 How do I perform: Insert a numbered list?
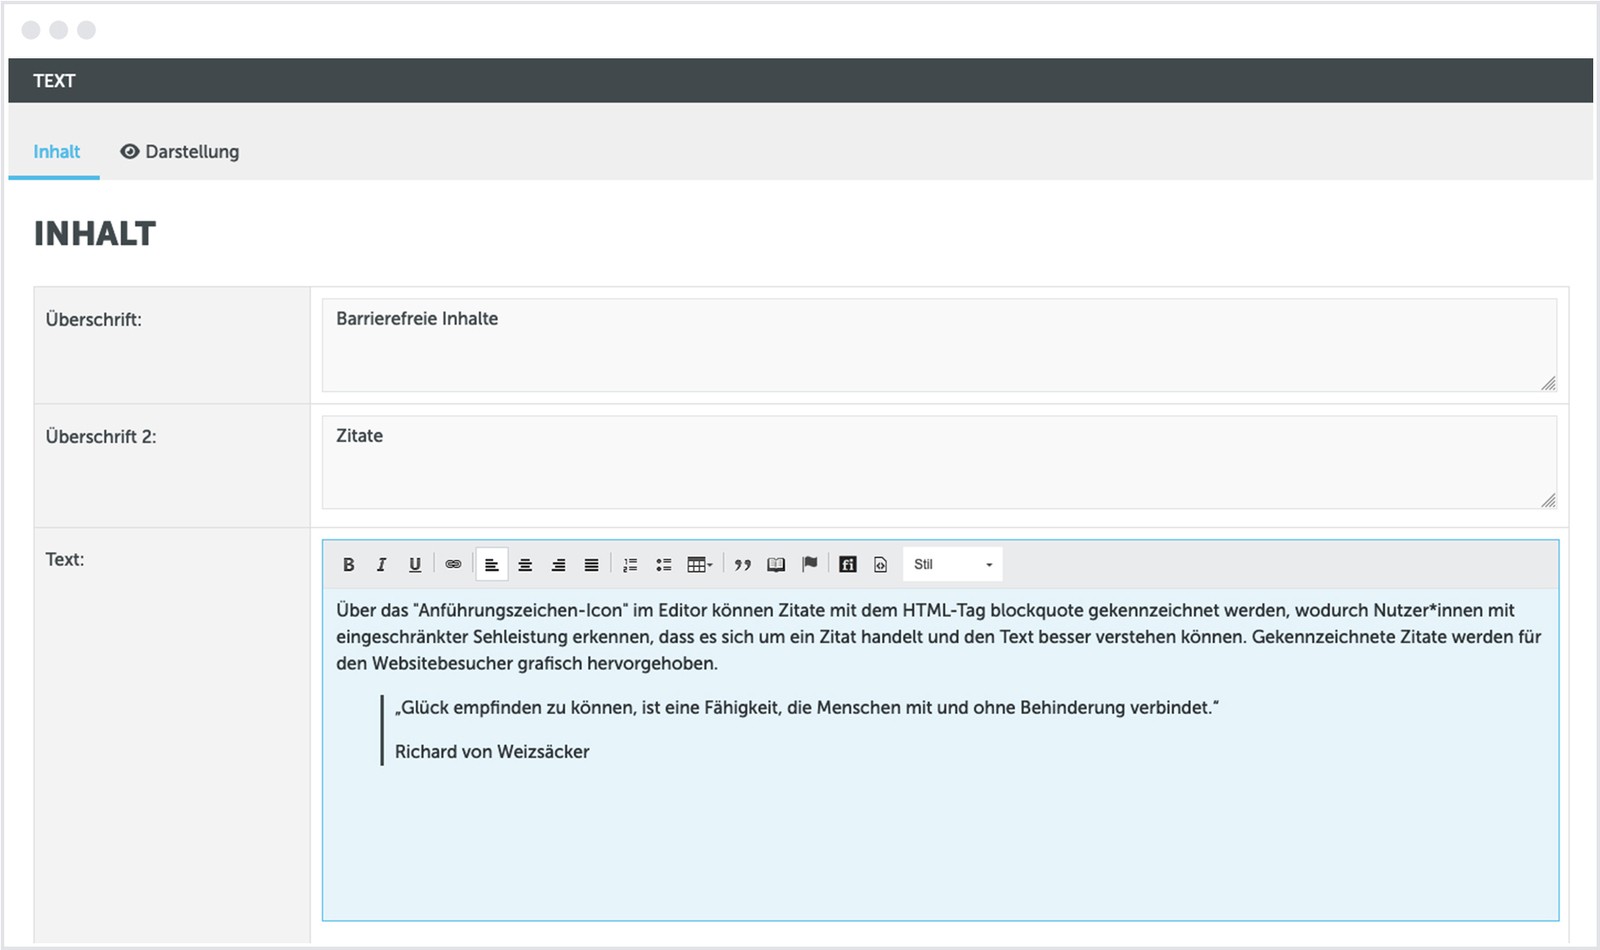(x=630, y=565)
